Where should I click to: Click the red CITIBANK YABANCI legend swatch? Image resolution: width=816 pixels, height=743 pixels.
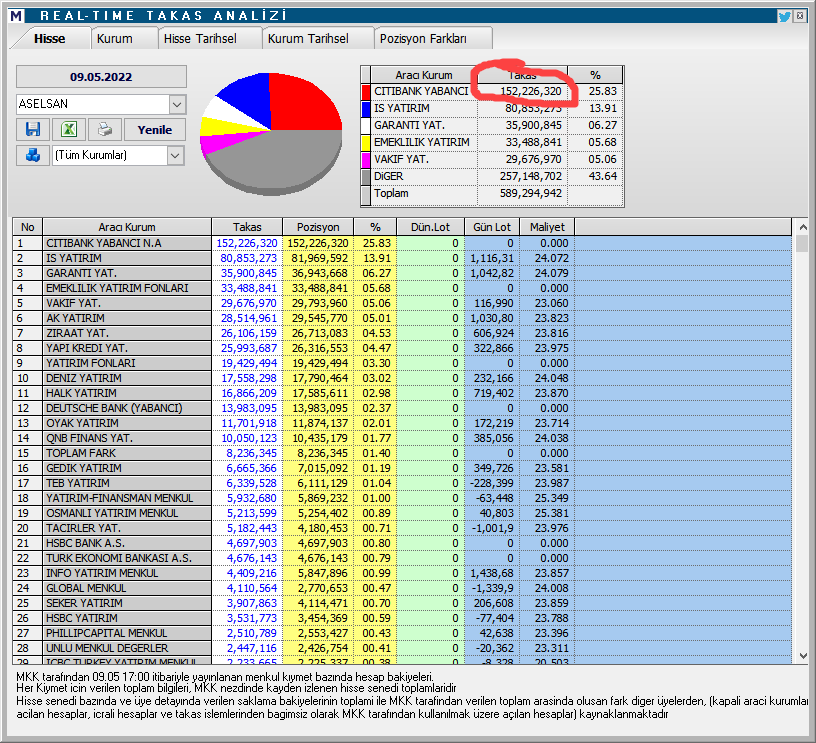366,92
